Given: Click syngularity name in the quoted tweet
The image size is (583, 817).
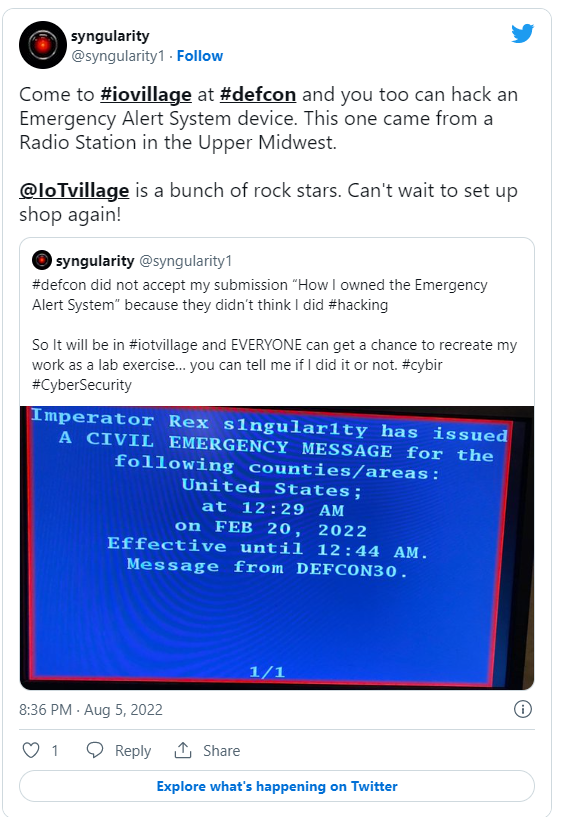Looking at the screenshot, I should click(x=95, y=261).
